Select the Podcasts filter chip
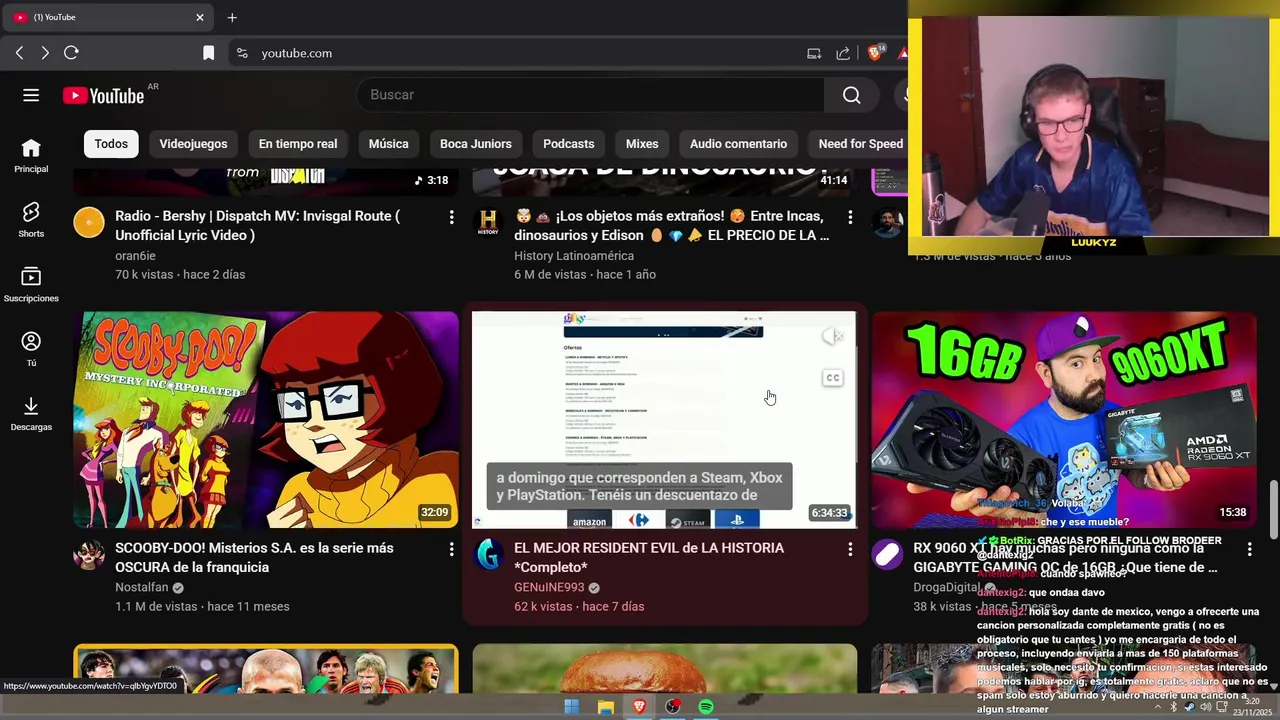Viewport: 1280px width, 720px height. 568,144
